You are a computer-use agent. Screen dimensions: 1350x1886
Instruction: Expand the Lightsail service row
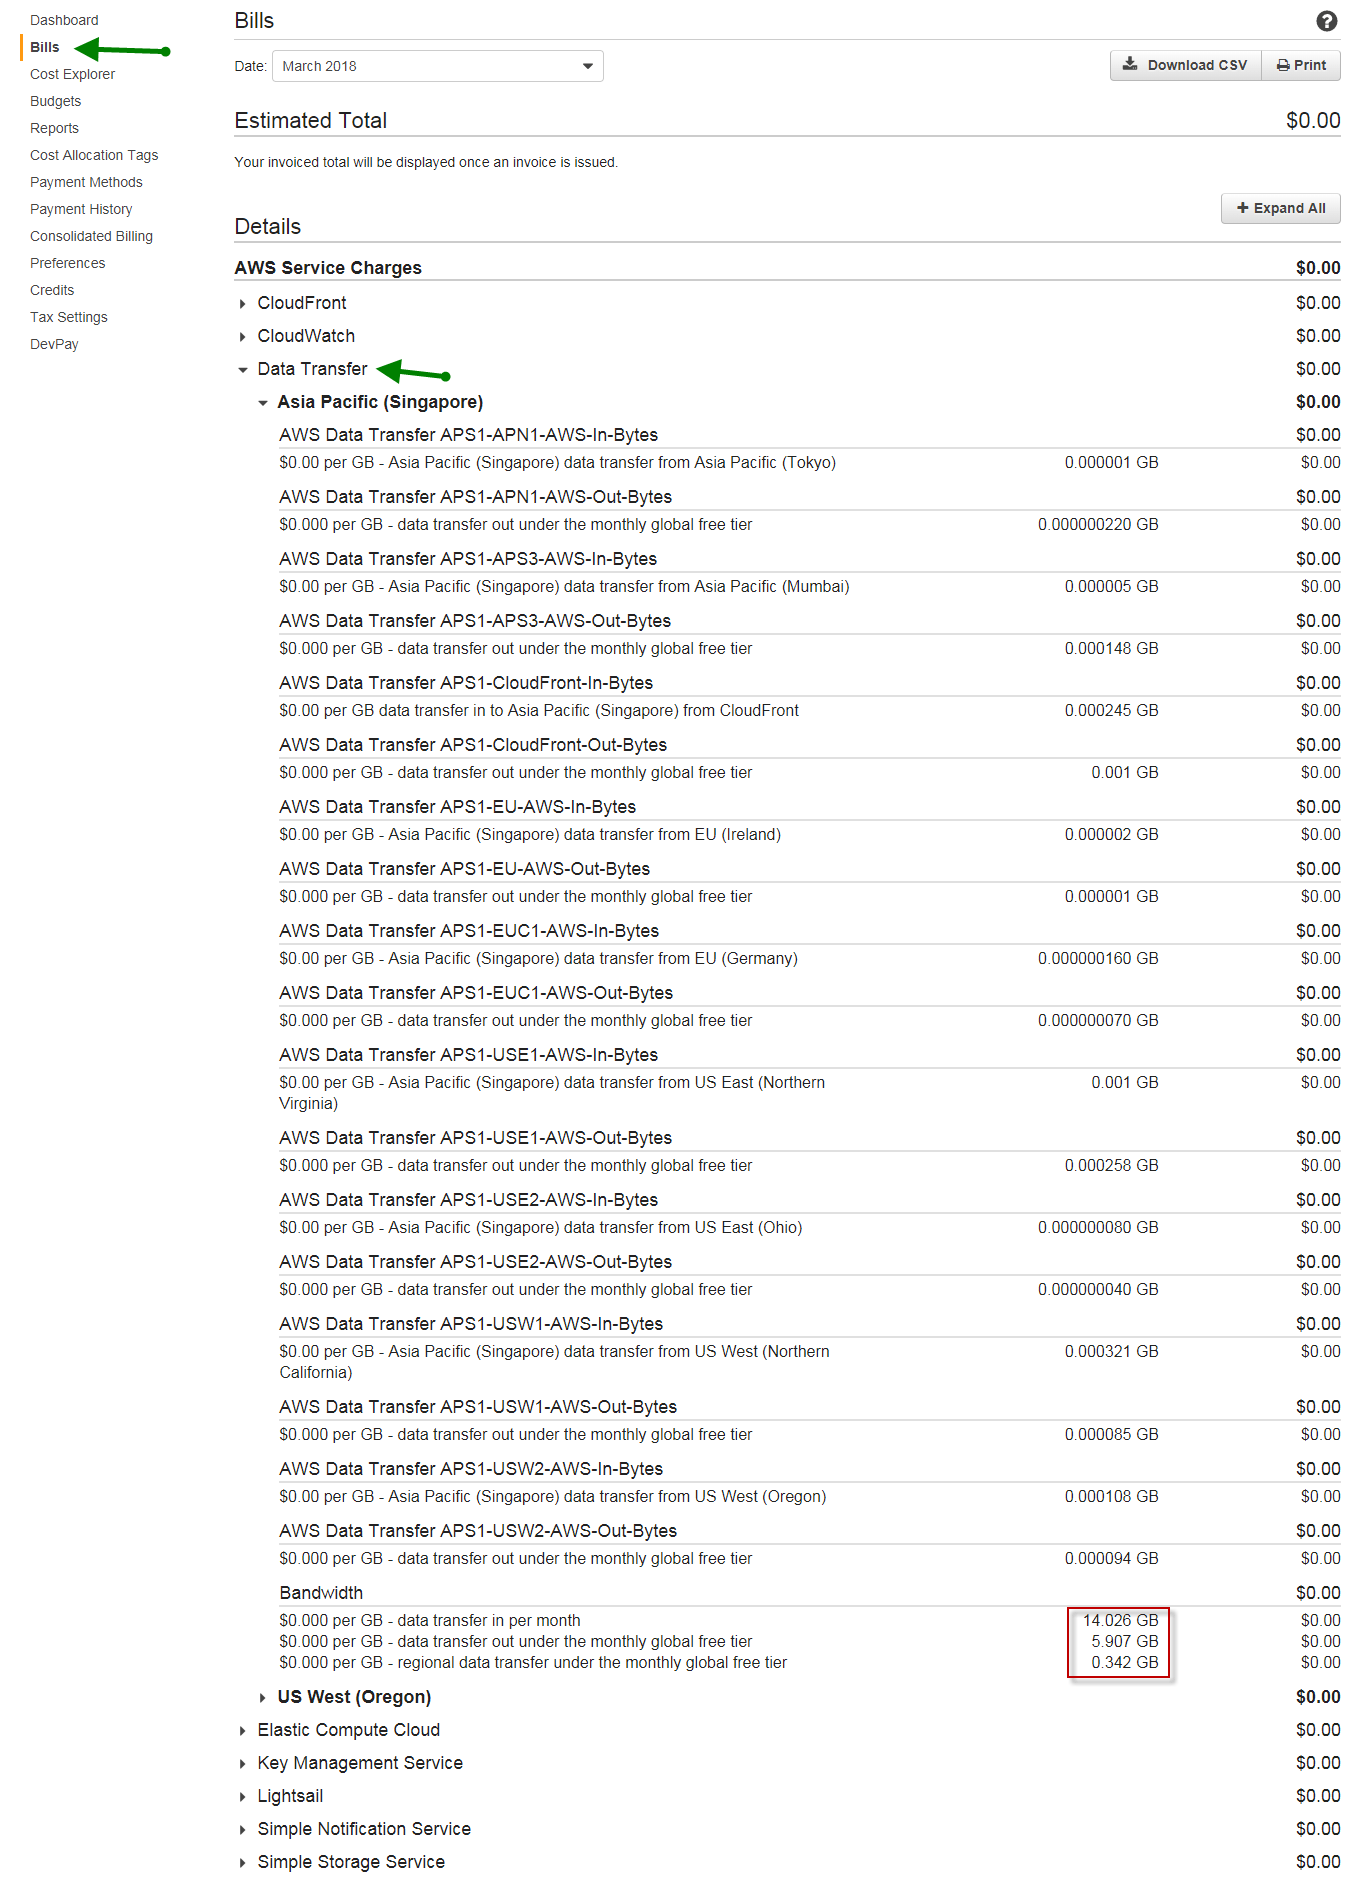click(280, 1796)
